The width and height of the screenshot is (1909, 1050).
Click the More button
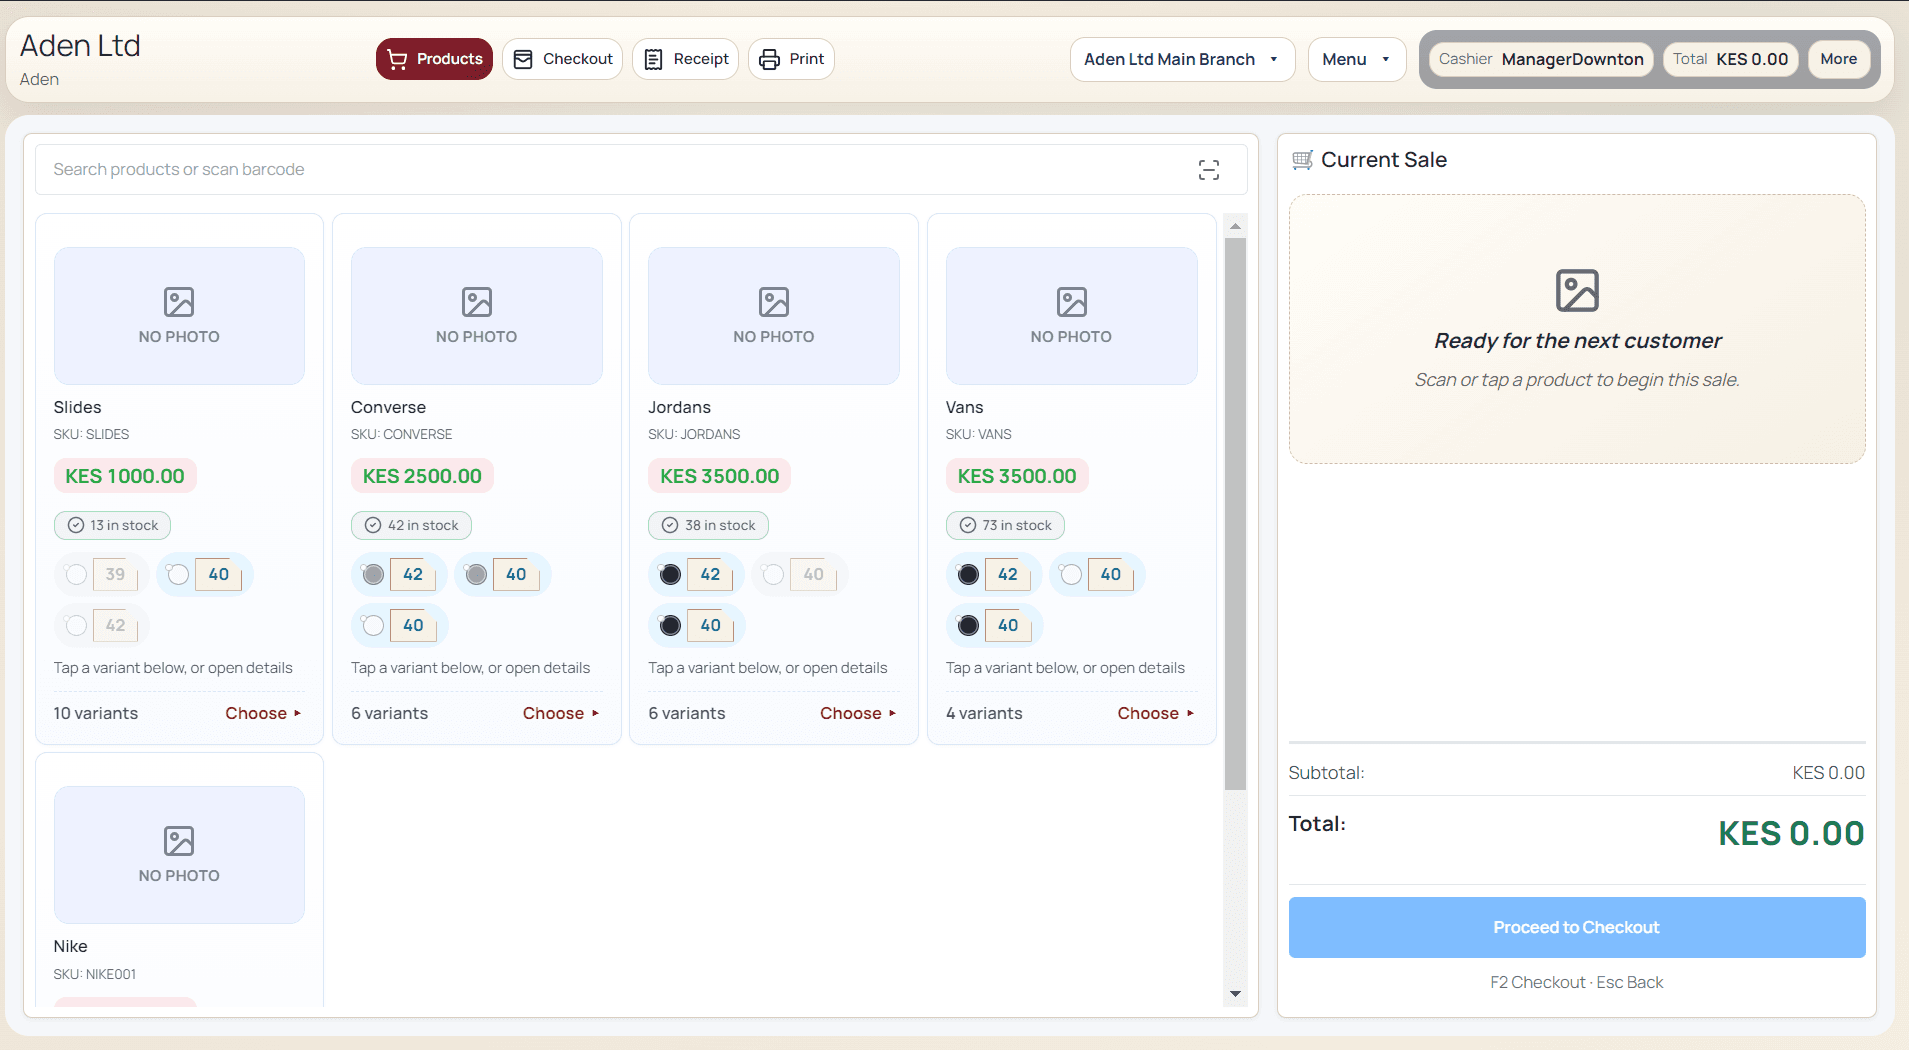(1838, 59)
